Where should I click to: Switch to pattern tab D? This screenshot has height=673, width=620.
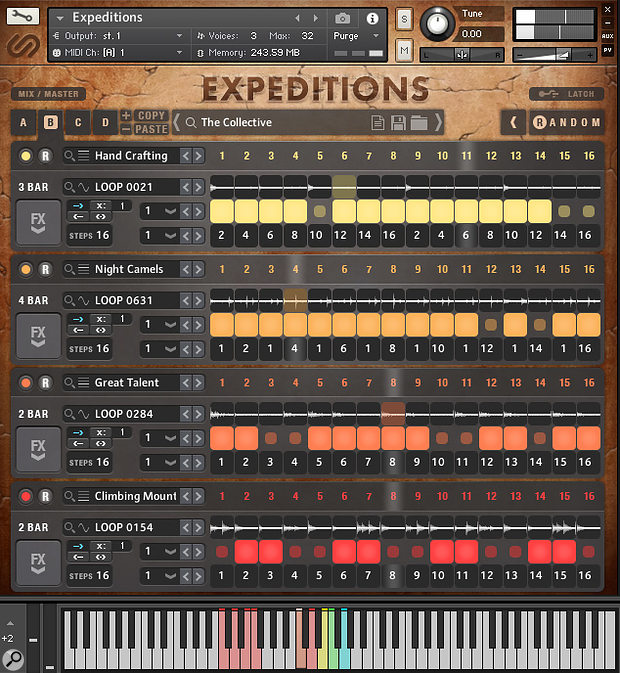106,122
